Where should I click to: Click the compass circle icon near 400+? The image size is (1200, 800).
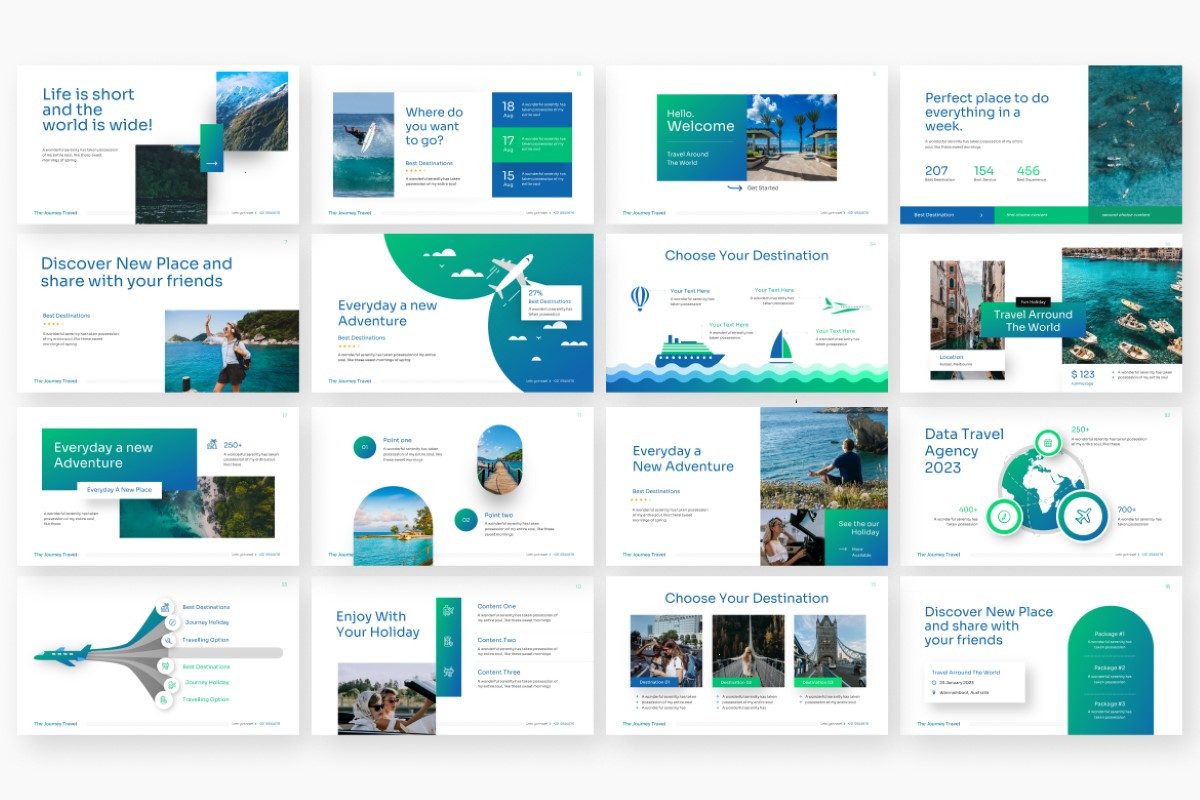click(x=1003, y=516)
